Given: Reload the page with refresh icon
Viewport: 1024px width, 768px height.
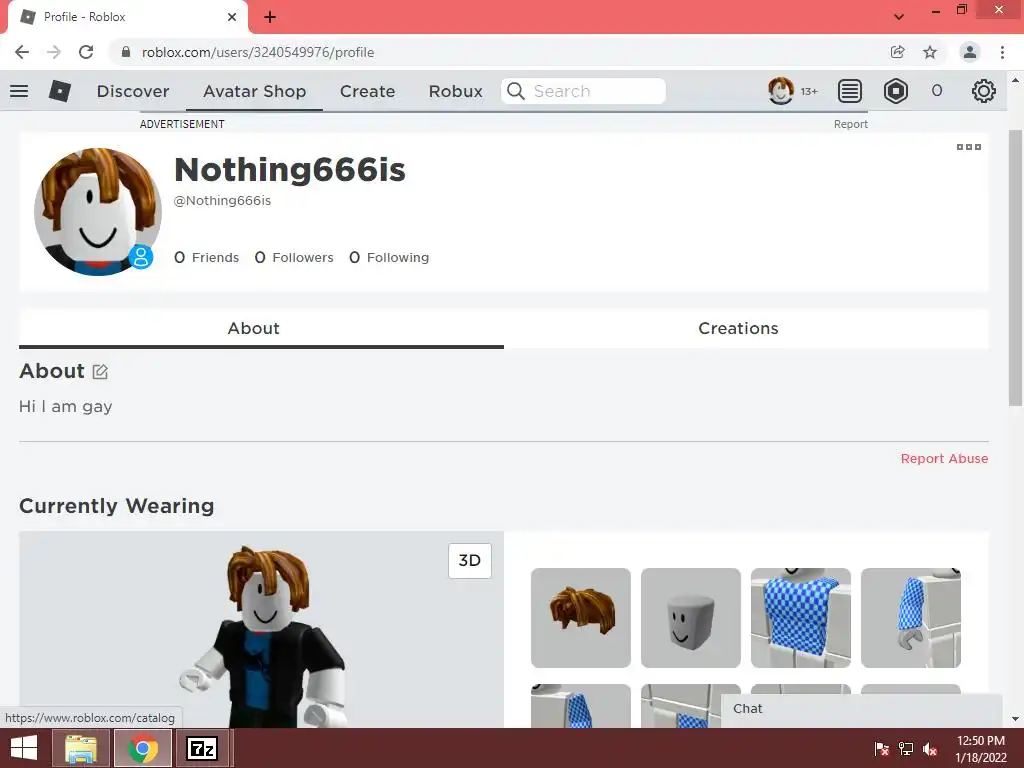Looking at the screenshot, I should [86, 52].
